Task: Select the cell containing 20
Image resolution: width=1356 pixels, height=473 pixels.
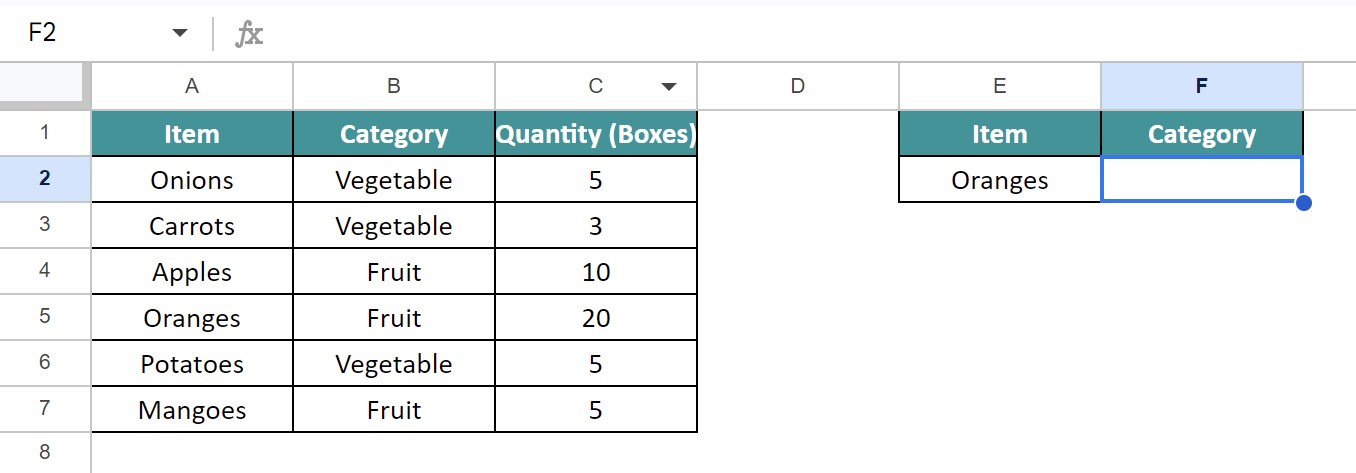Action: (596, 318)
